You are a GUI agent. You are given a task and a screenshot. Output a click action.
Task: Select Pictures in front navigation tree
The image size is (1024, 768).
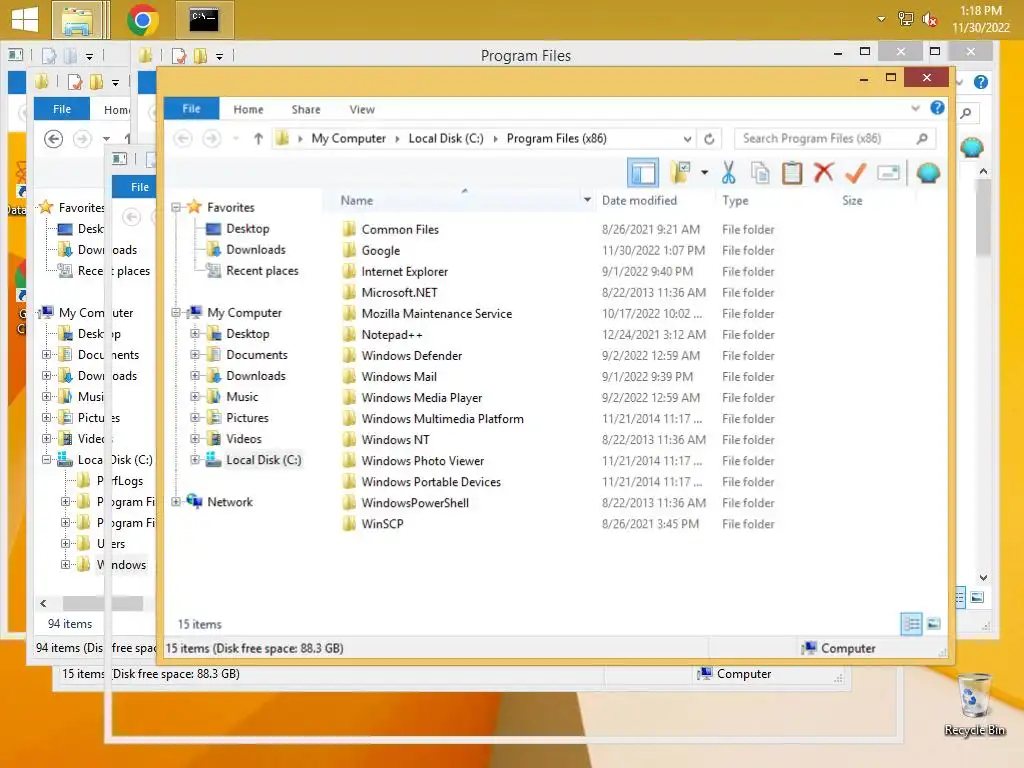click(x=247, y=418)
